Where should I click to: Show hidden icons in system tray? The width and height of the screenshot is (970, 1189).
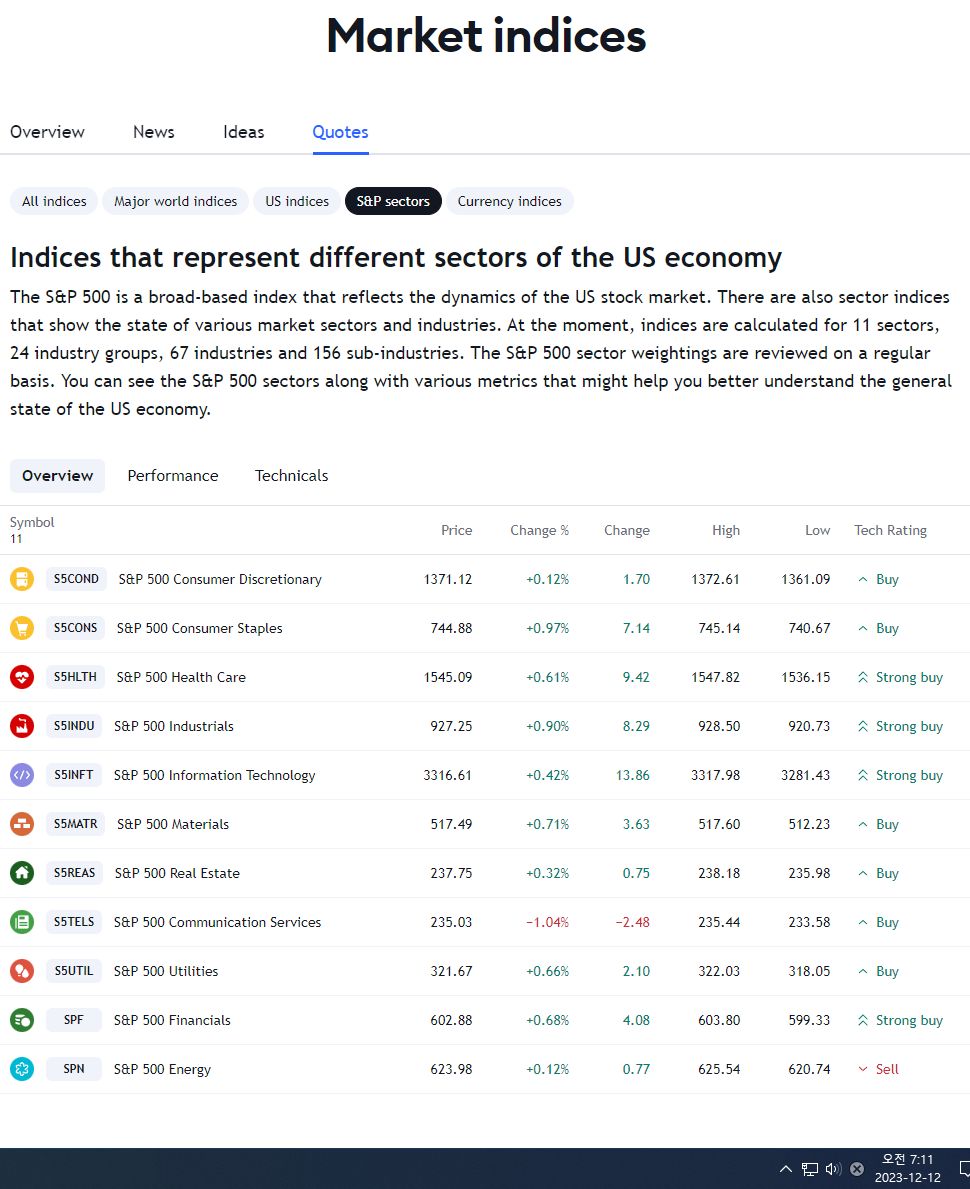coord(786,1169)
